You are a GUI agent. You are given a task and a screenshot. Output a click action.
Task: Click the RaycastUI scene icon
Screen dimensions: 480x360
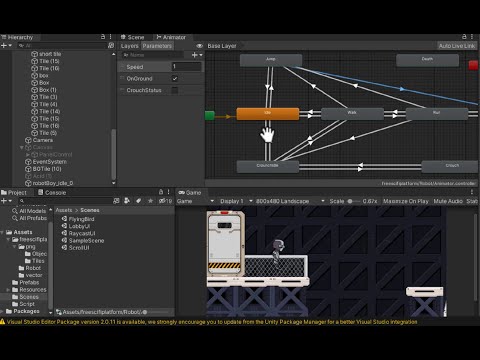point(64,233)
